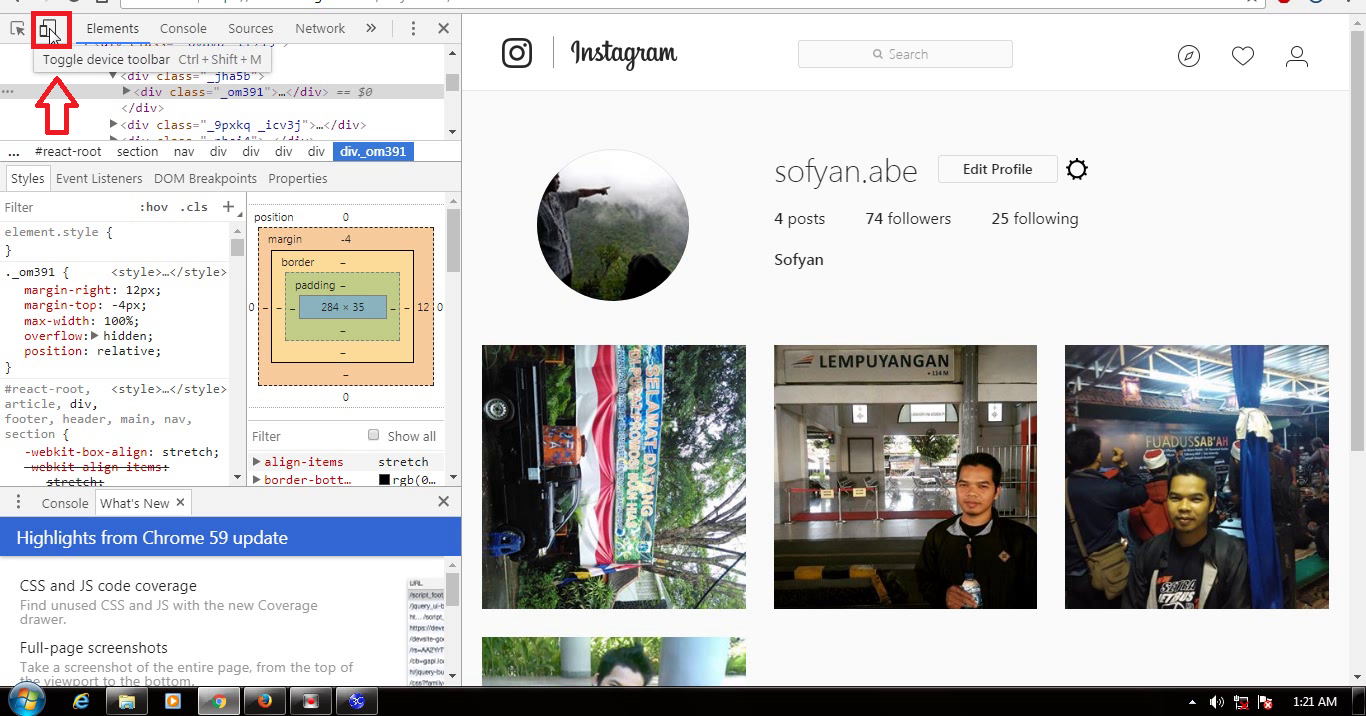Screen dimensions: 1366x716
Task: Open the Full-page screenshots highlight
Action: point(94,648)
